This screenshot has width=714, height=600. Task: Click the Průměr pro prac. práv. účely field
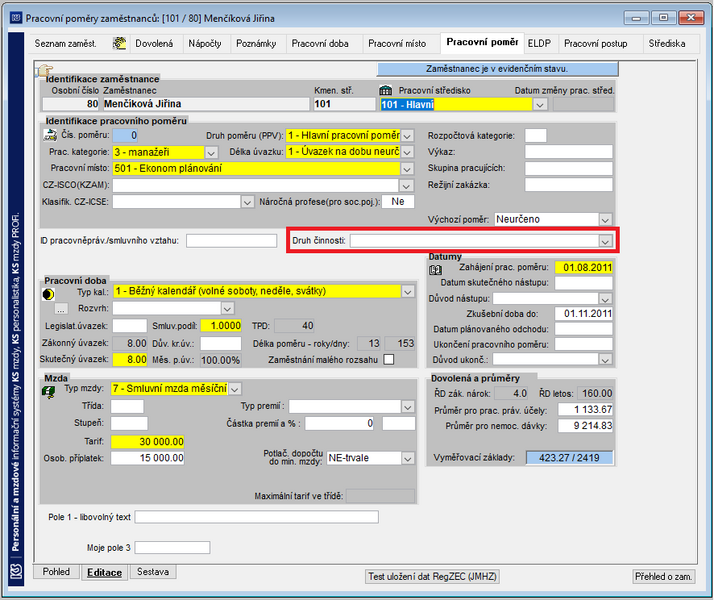click(x=586, y=410)
